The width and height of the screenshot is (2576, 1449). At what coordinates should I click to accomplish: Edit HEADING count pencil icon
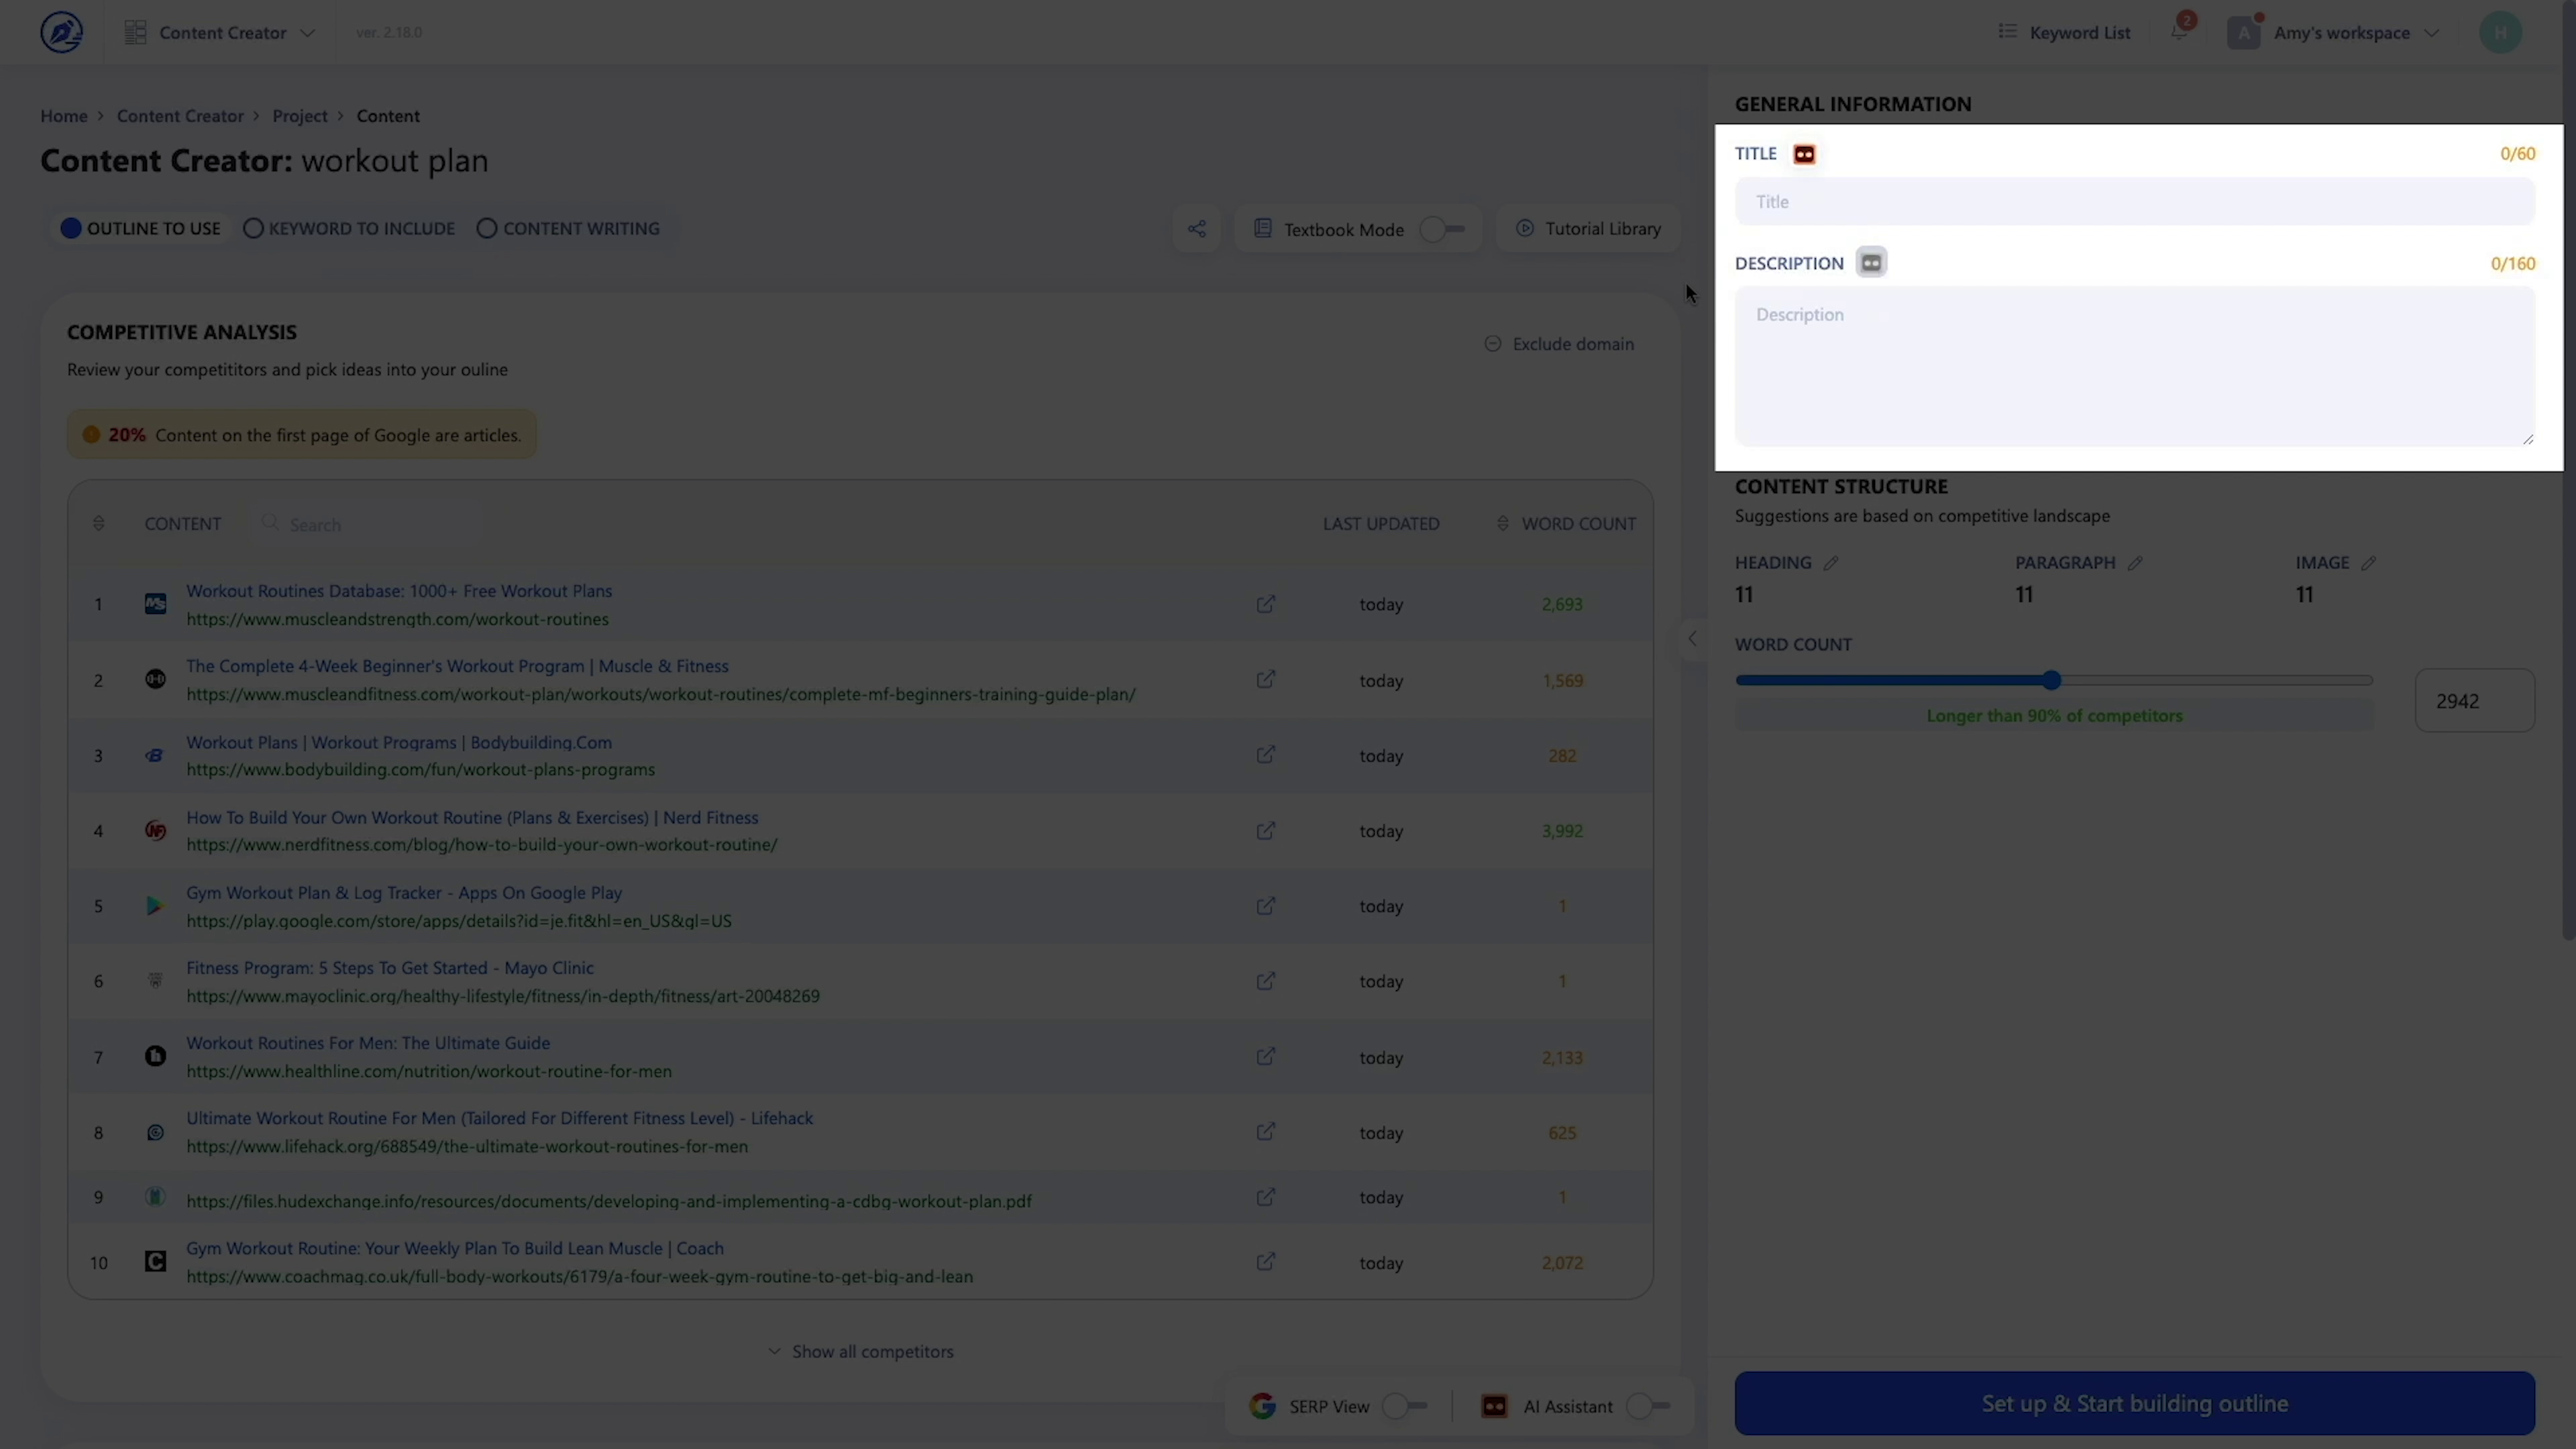click(1830, 563)
